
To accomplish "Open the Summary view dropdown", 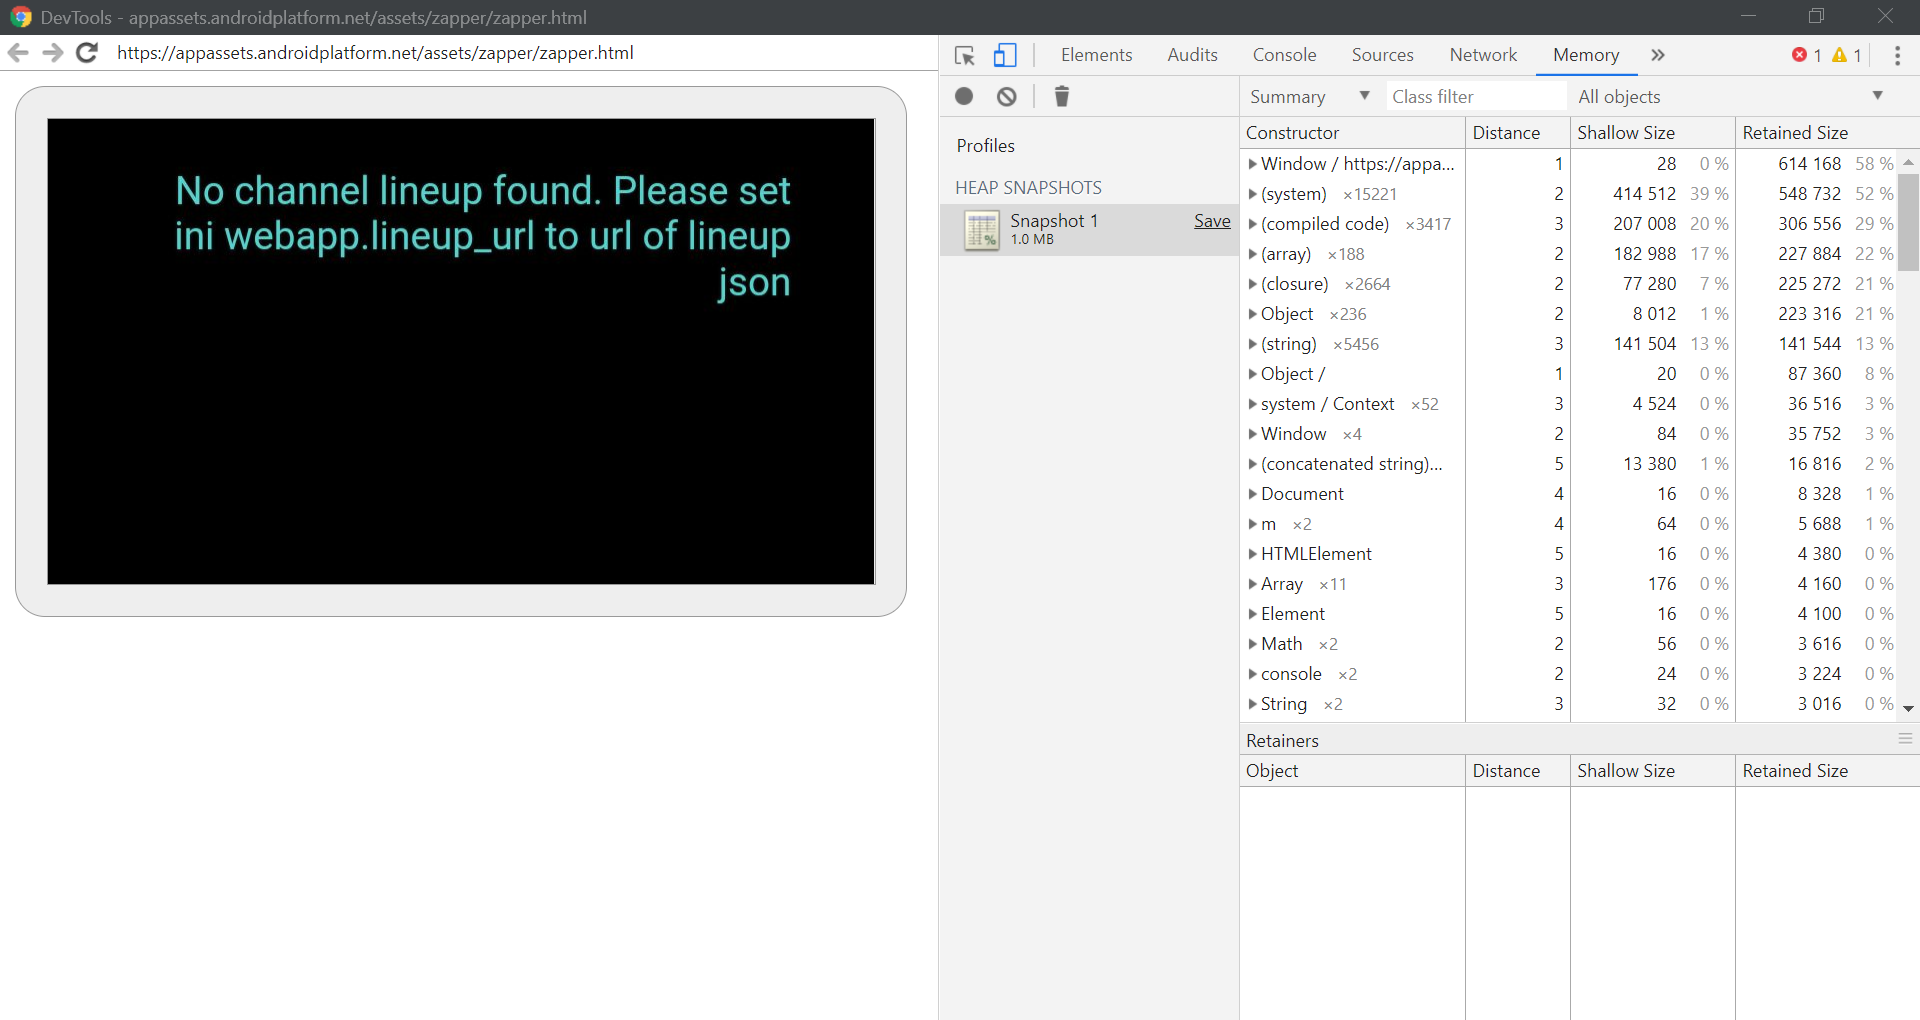I will pos(1310,96).
